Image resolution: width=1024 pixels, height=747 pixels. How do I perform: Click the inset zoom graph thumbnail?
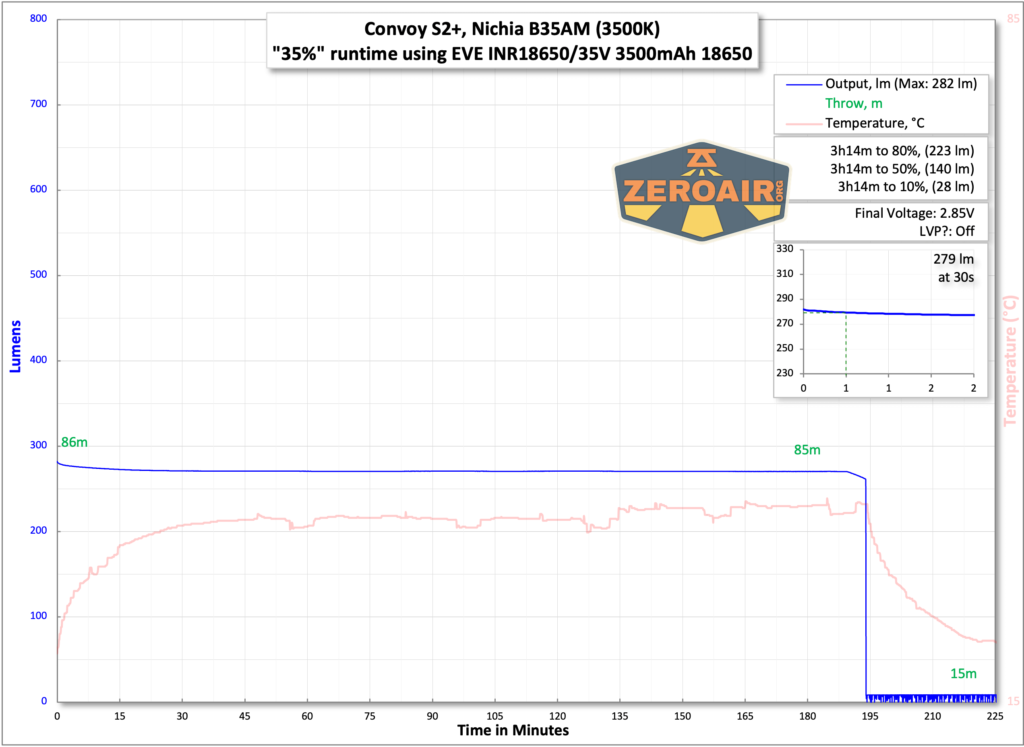[880, 320]
